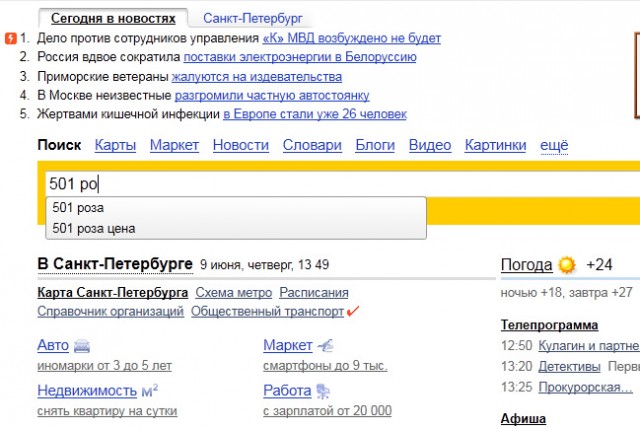The width and height of the screenshot is (640, 429).
Task: Open Справочник организаций link
Action: point(111,311)
